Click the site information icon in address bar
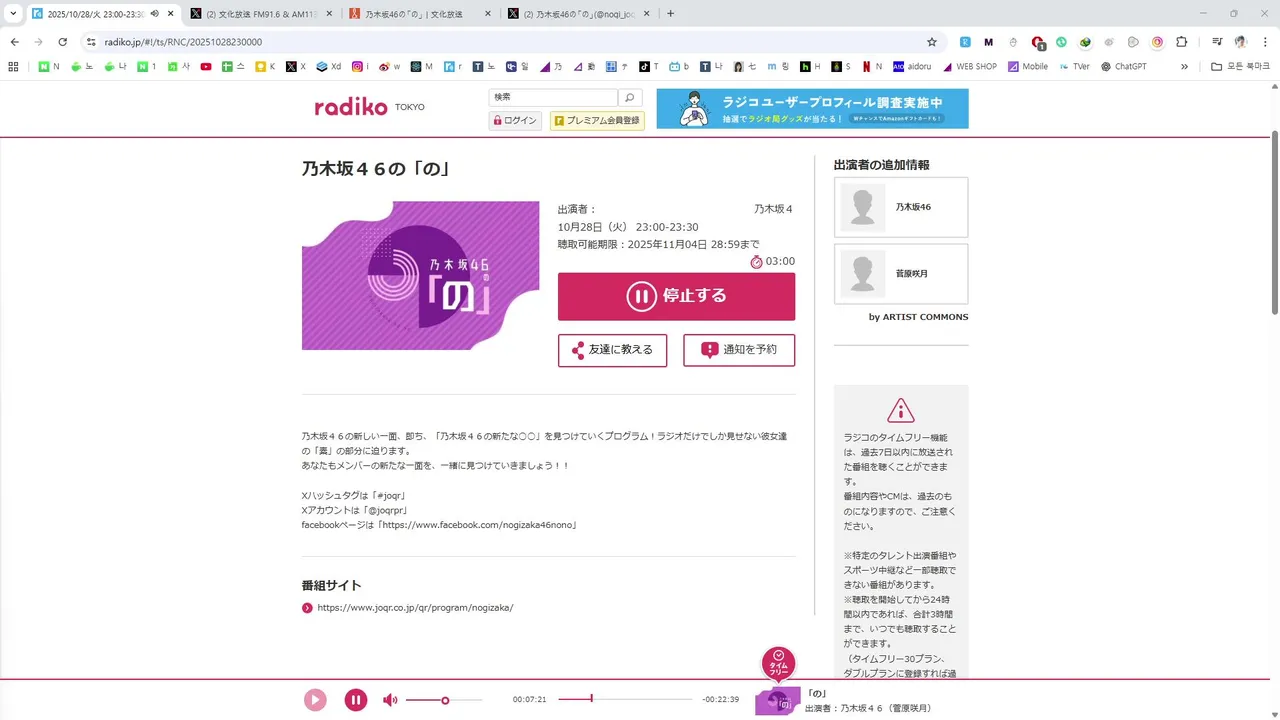Screen dimensions: 1280x720 click(x=91, y=42)
